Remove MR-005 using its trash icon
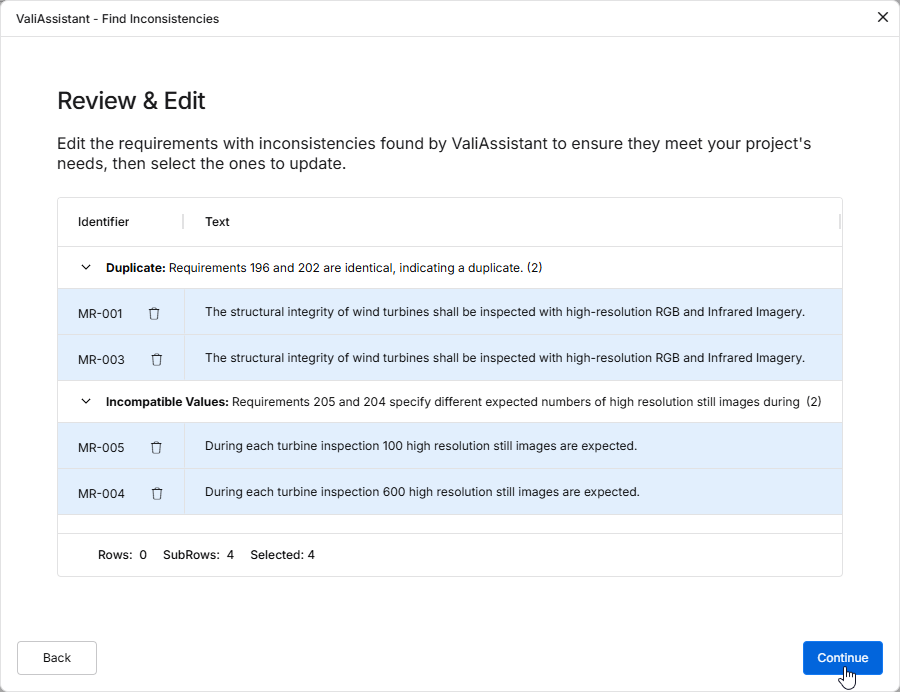Image resolution: width=900 pixels, height=692 pixels. click(x=156, y=447)
